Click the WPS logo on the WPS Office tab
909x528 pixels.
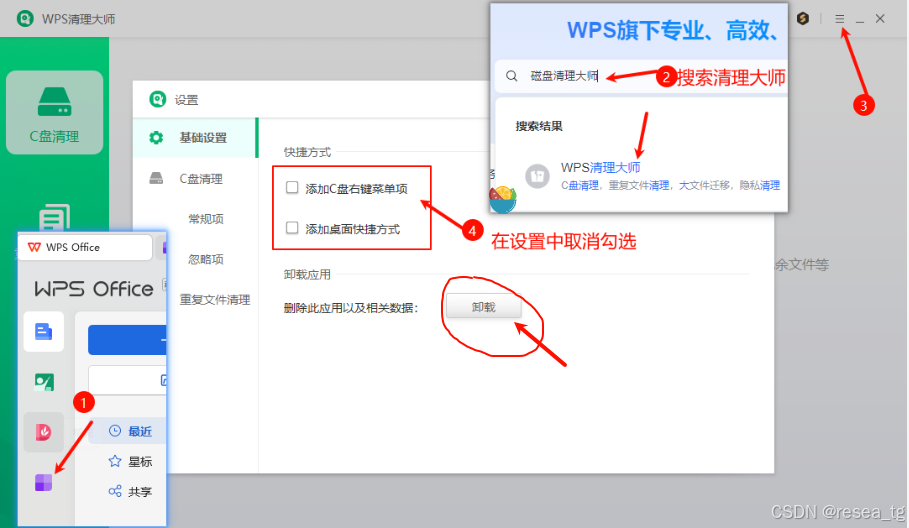click(34, 247)
